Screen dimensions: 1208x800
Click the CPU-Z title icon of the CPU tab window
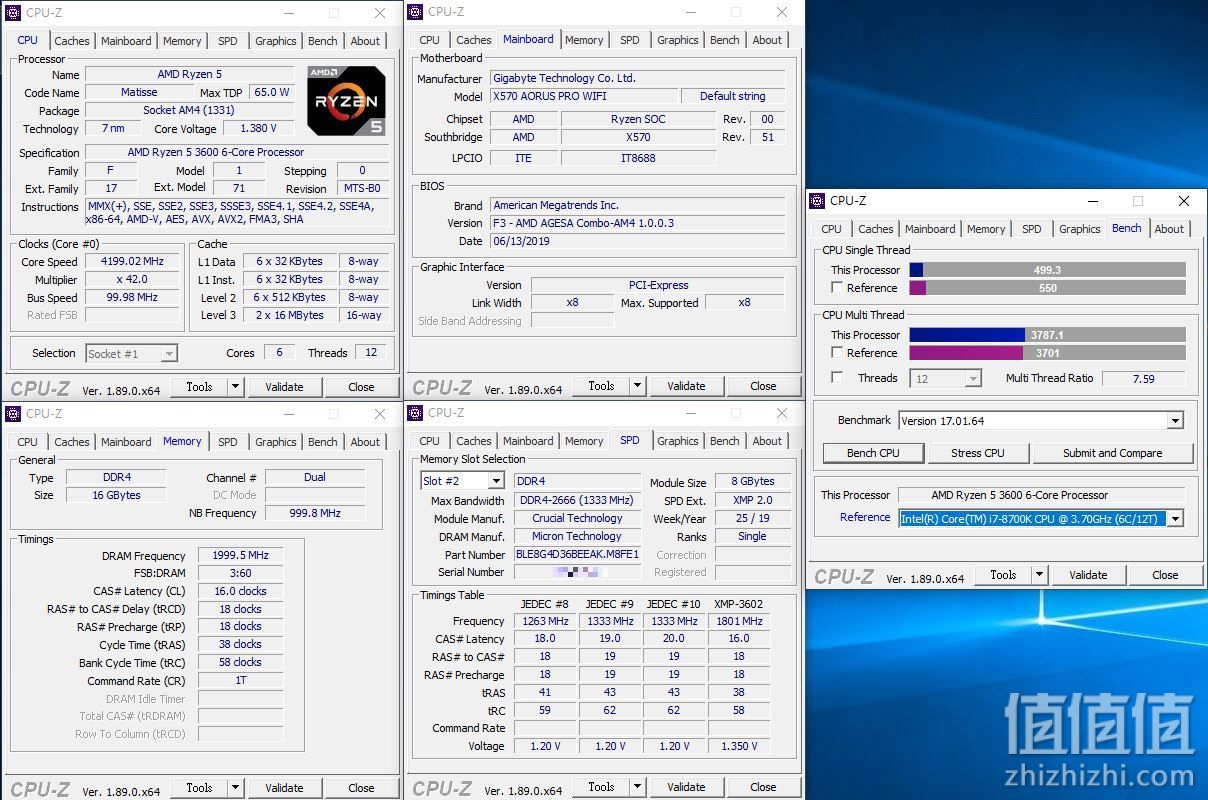(14, 13)
